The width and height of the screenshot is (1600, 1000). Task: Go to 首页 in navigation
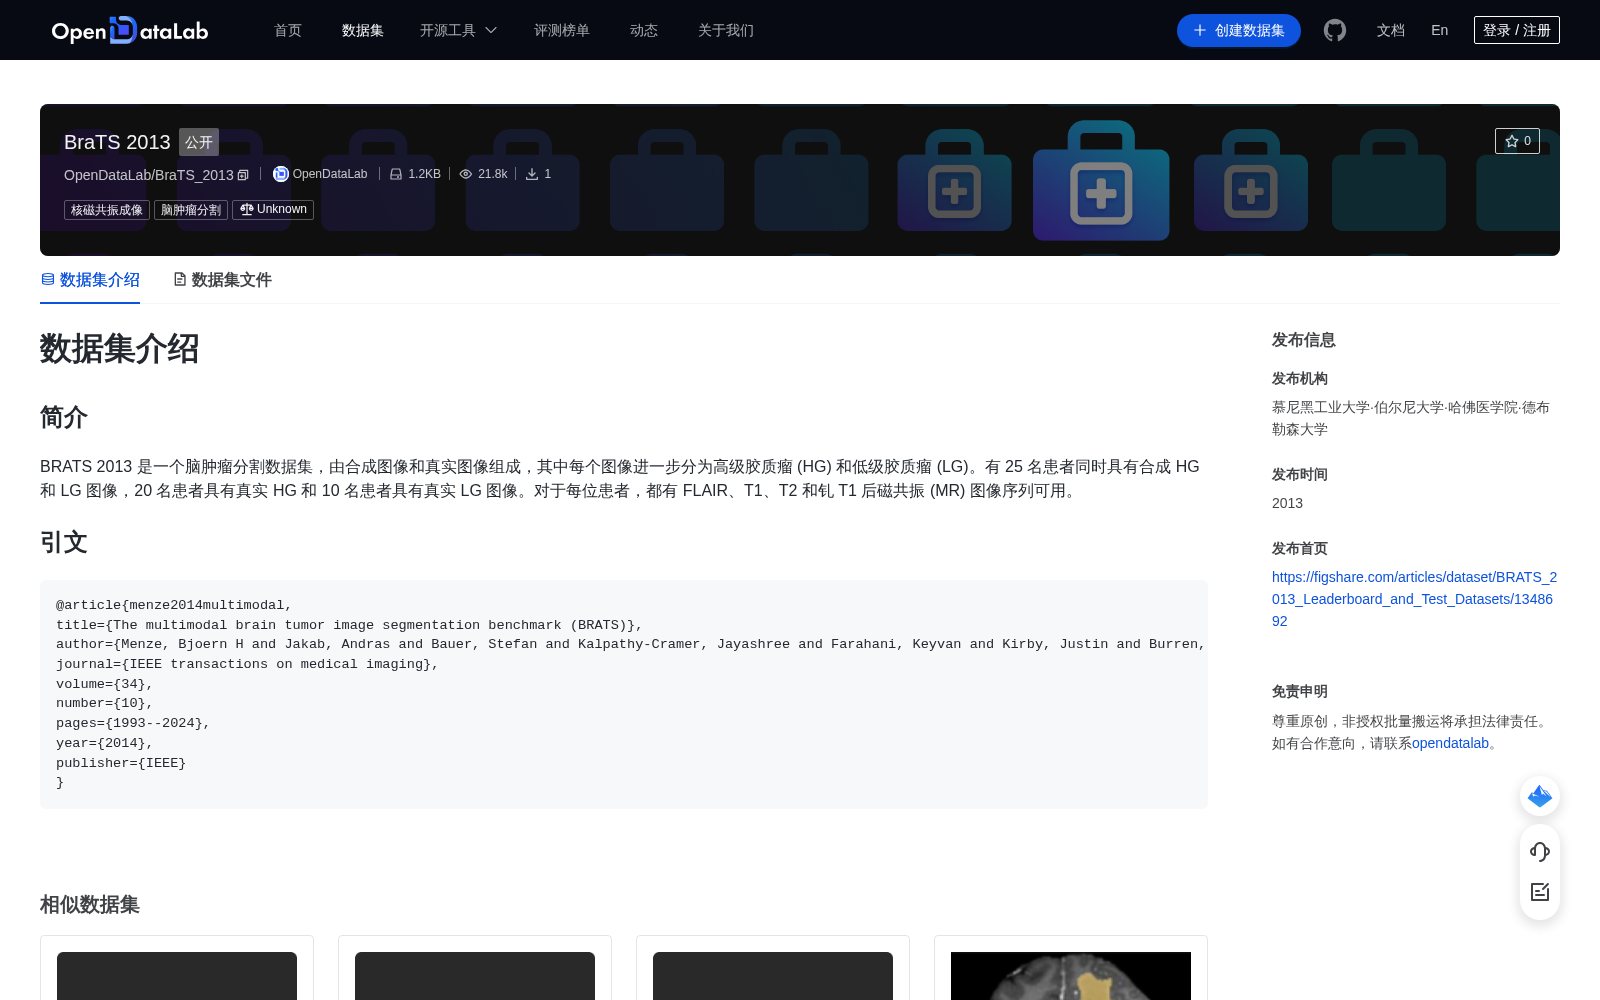coord(288,30)
